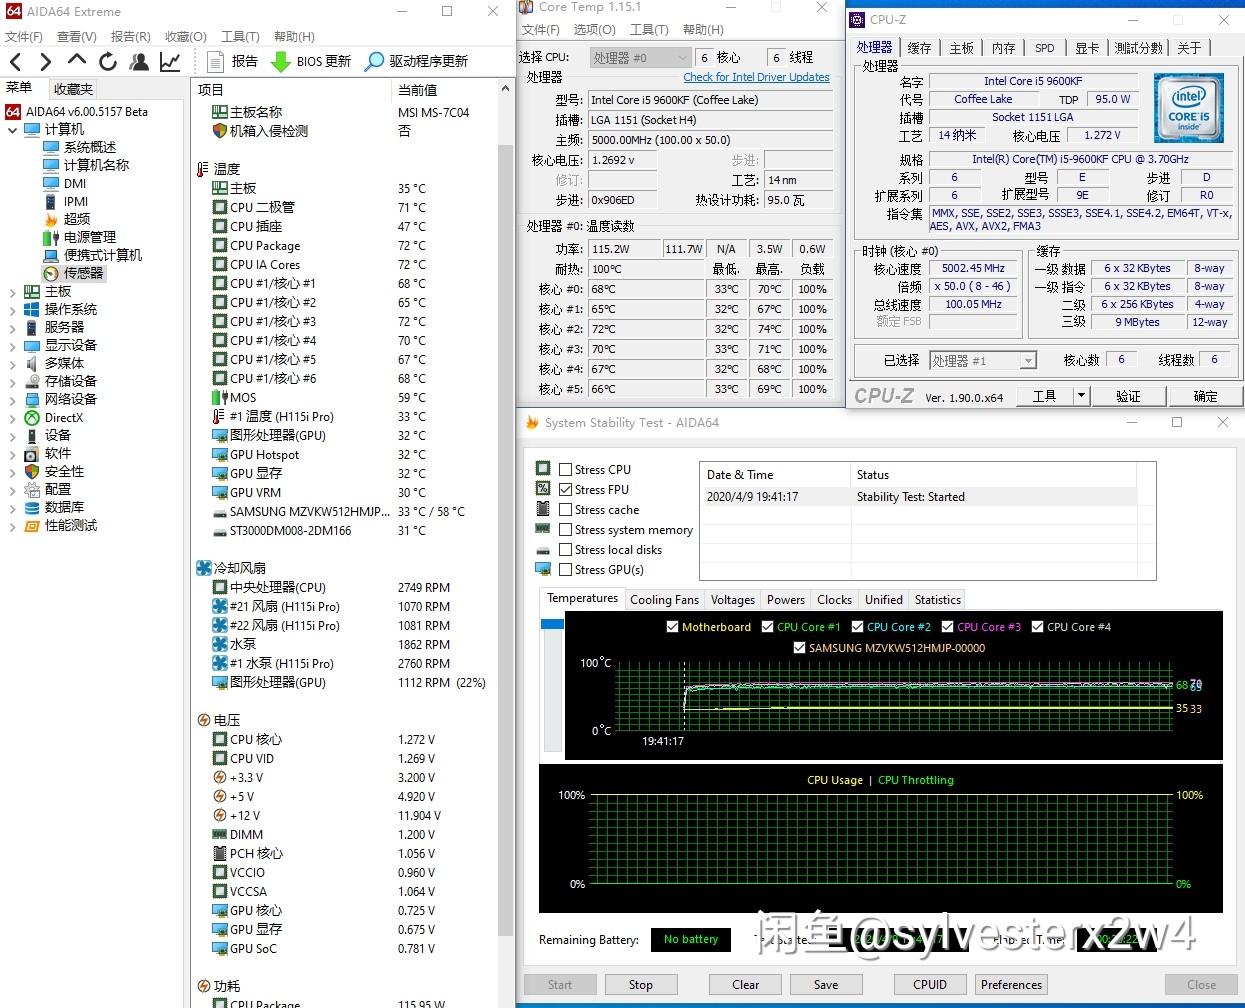Click CPUID button in stability test
The height and width of the screenshot is (1008, 1245).
[x=930, y=985]
